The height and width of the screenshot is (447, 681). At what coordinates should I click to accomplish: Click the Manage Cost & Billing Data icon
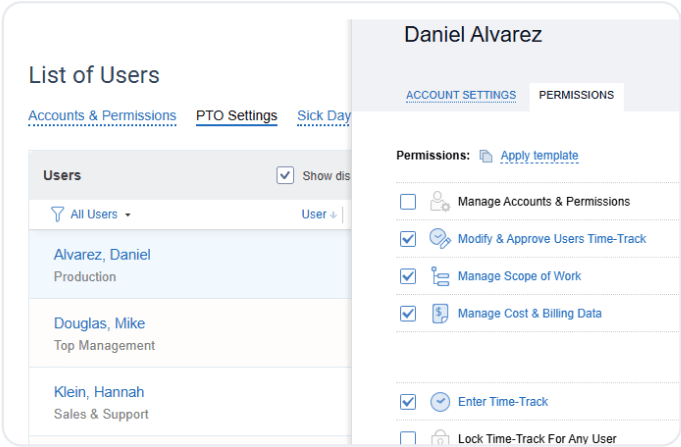[439, 313]
